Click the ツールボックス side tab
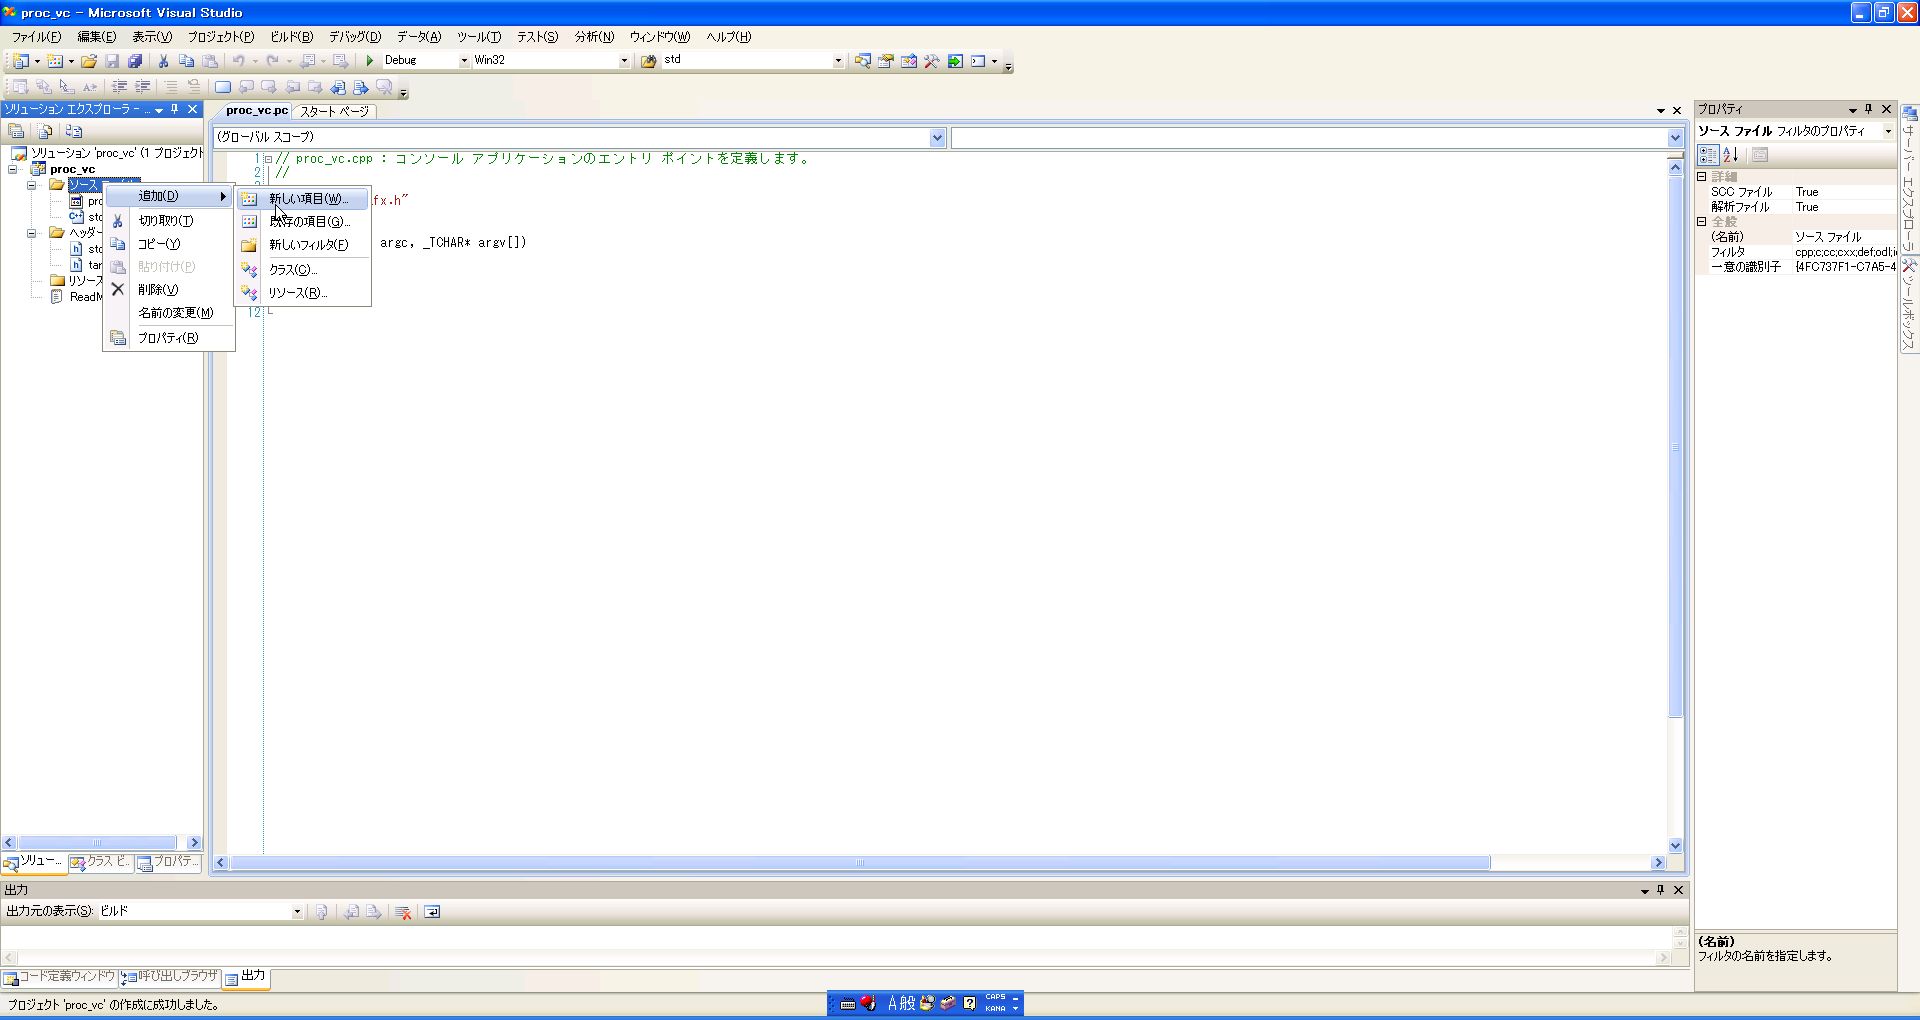This screenshot has height=1020, width=1920. [x=1909, y=305]
